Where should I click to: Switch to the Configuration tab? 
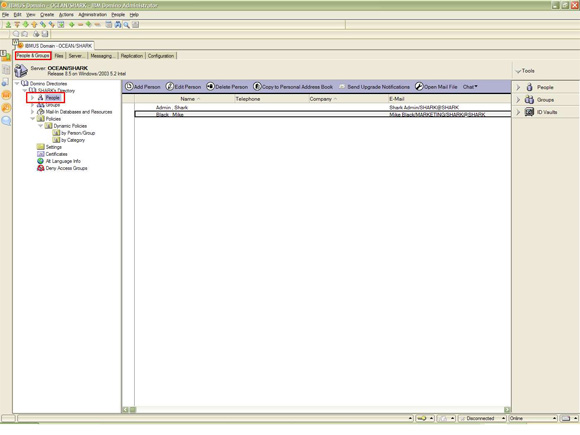pos(161,56)
